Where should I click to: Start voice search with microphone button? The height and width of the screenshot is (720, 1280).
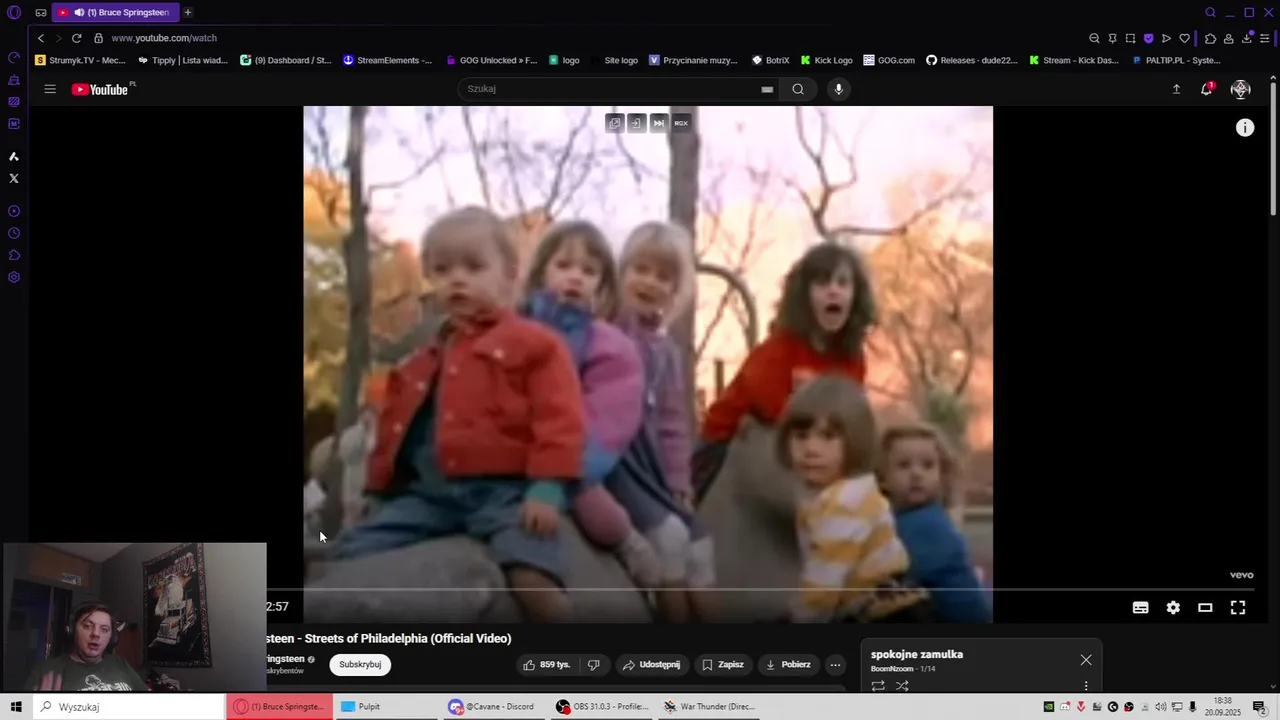point(839,89)
